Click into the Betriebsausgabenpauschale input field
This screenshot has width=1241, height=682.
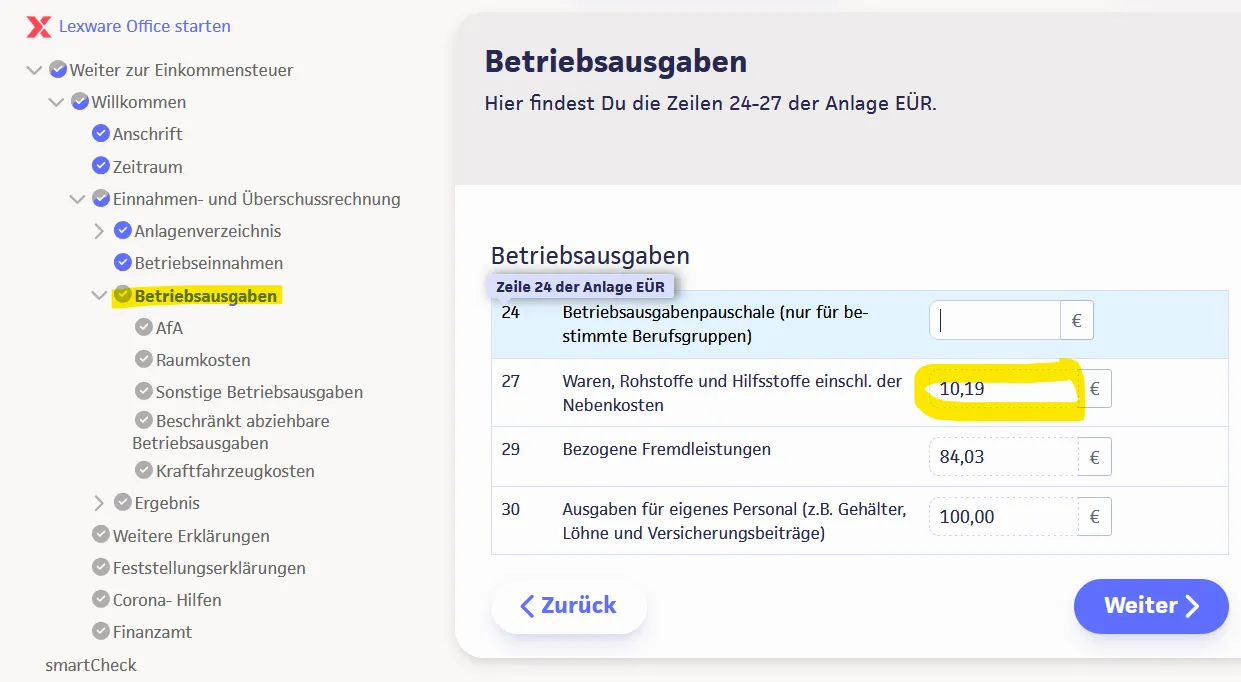995,319
